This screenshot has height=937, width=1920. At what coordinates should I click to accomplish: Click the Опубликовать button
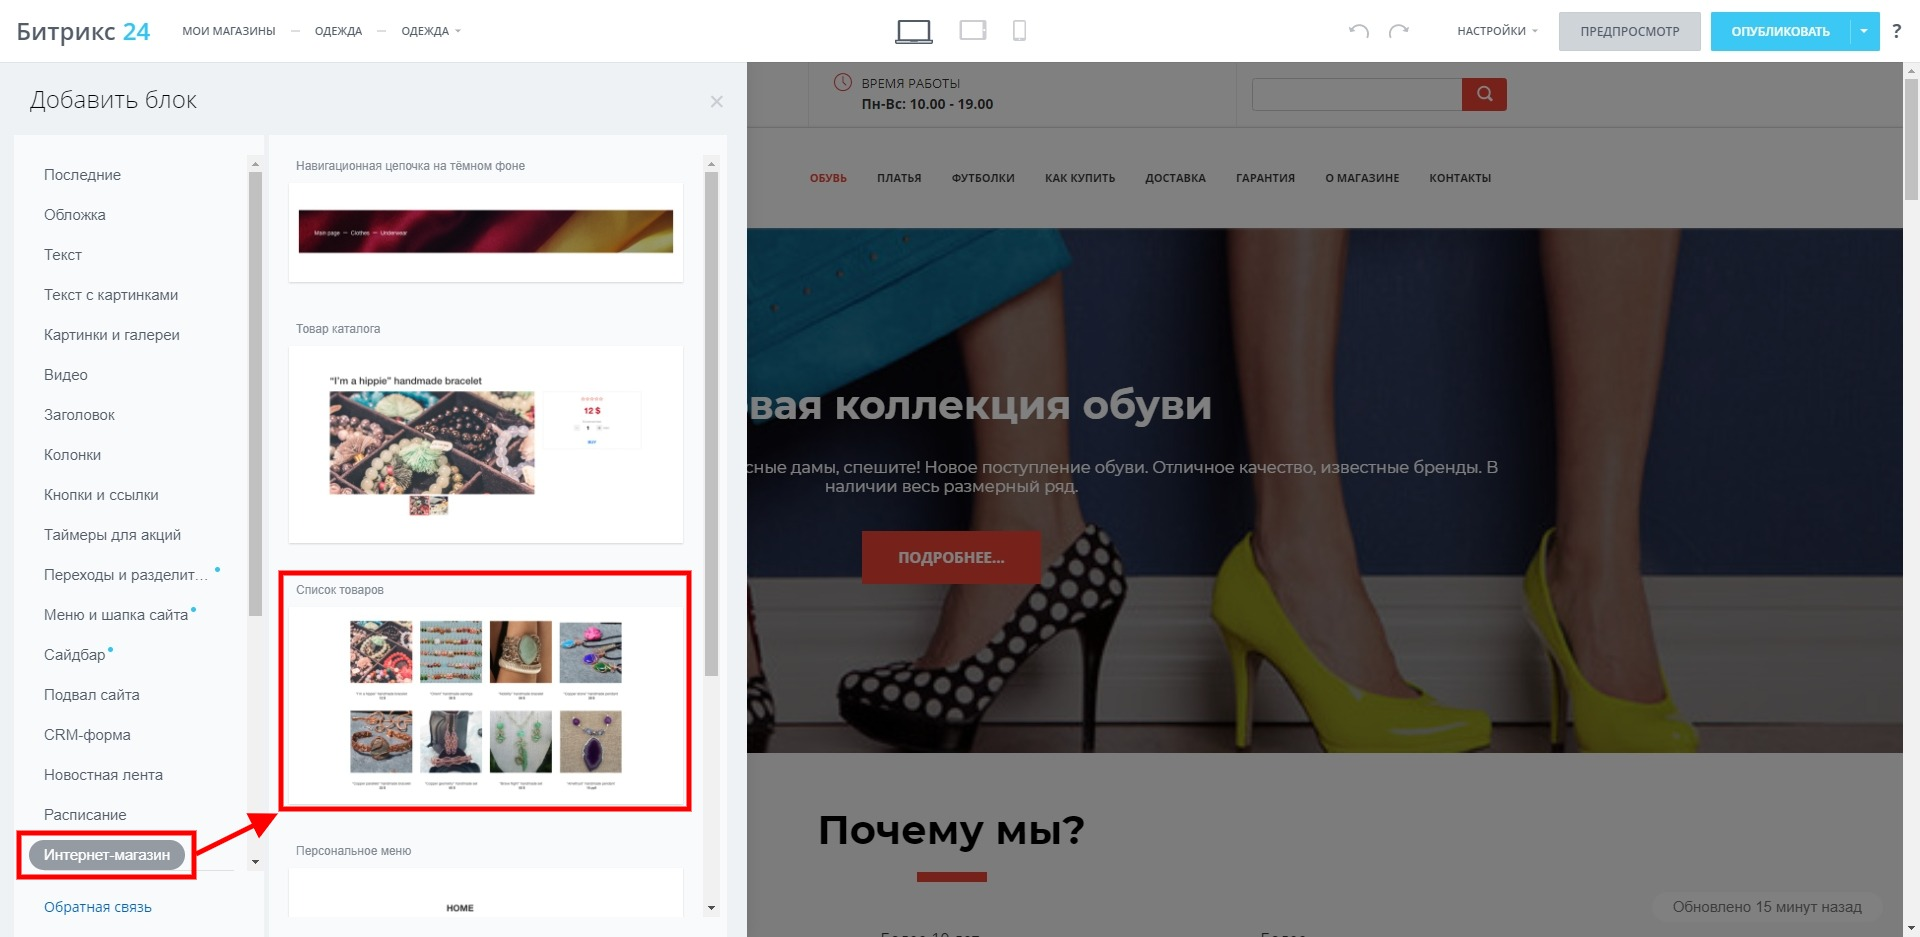point(1780,31)
